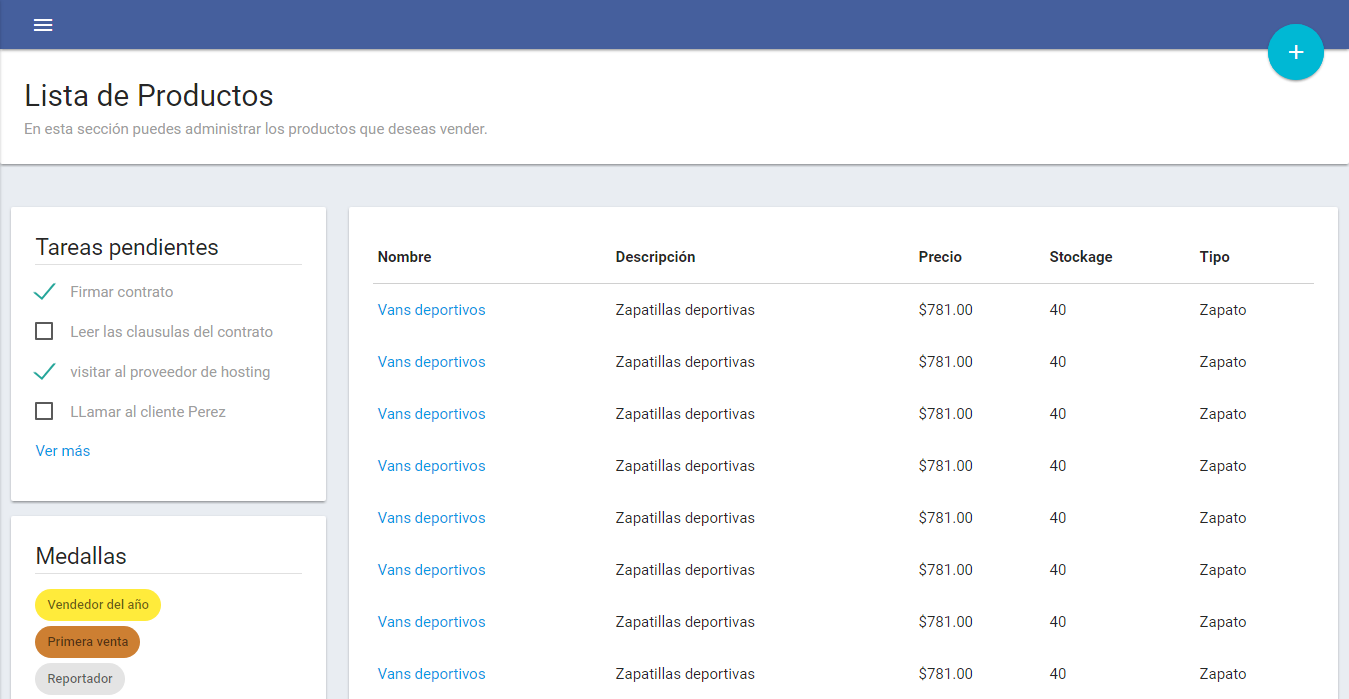
Task: Click the Descripción column header
Action: pyautogui.click(x=655, y=257)
